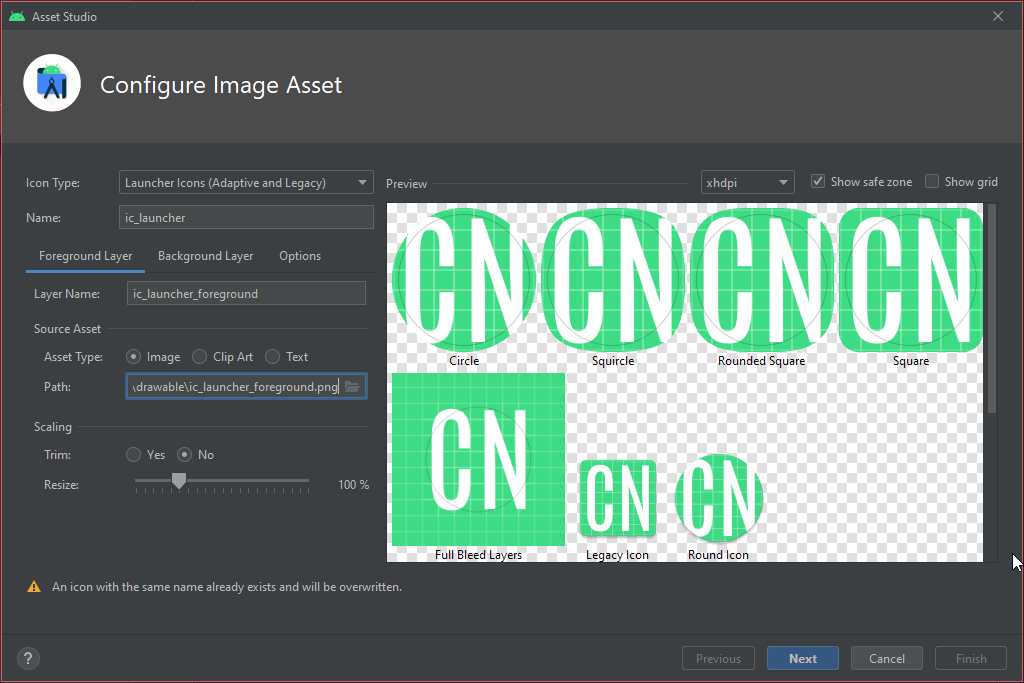1024x683 pixels.
Task: Click the Square icon preview
Action: [910, 280]
